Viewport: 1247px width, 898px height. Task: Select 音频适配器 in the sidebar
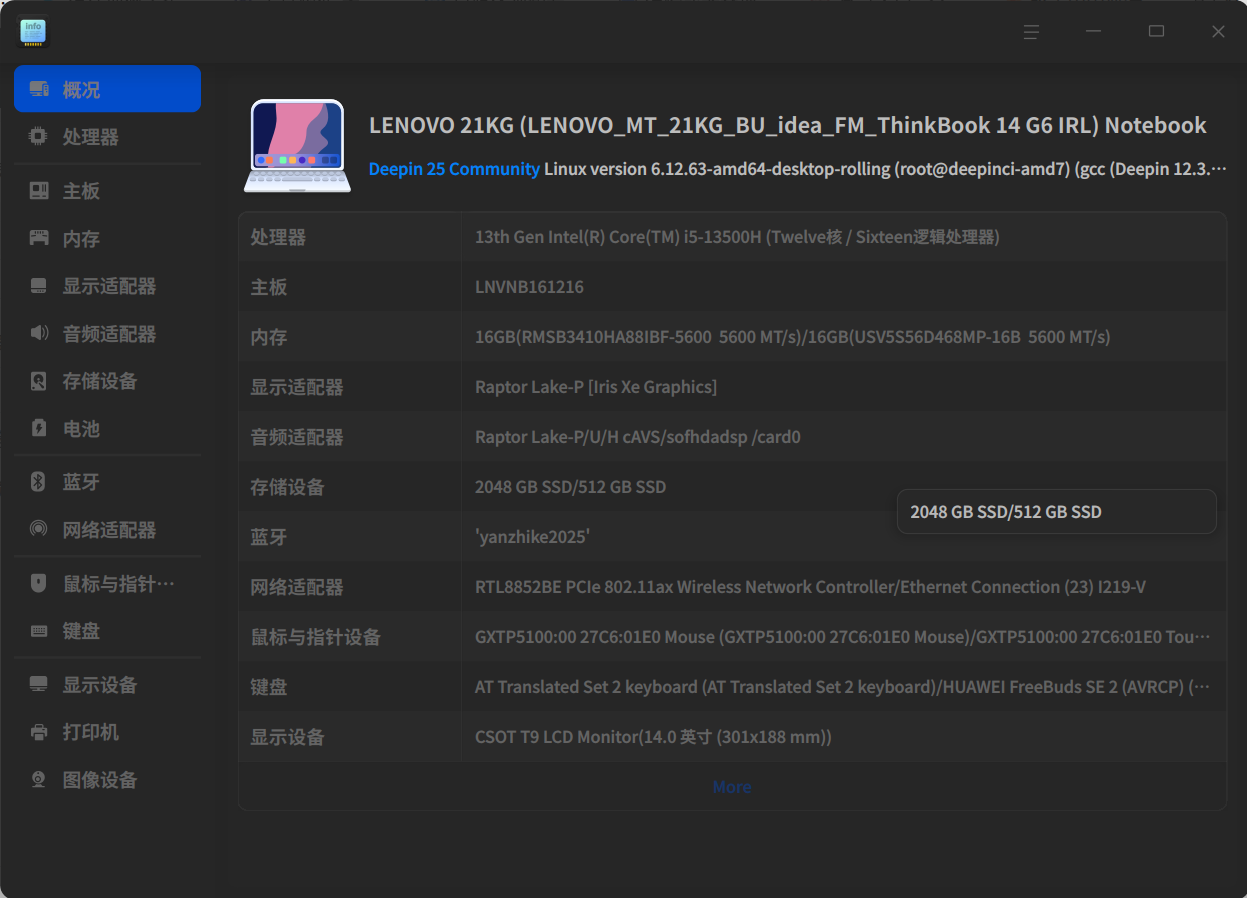tap(107, 334)
